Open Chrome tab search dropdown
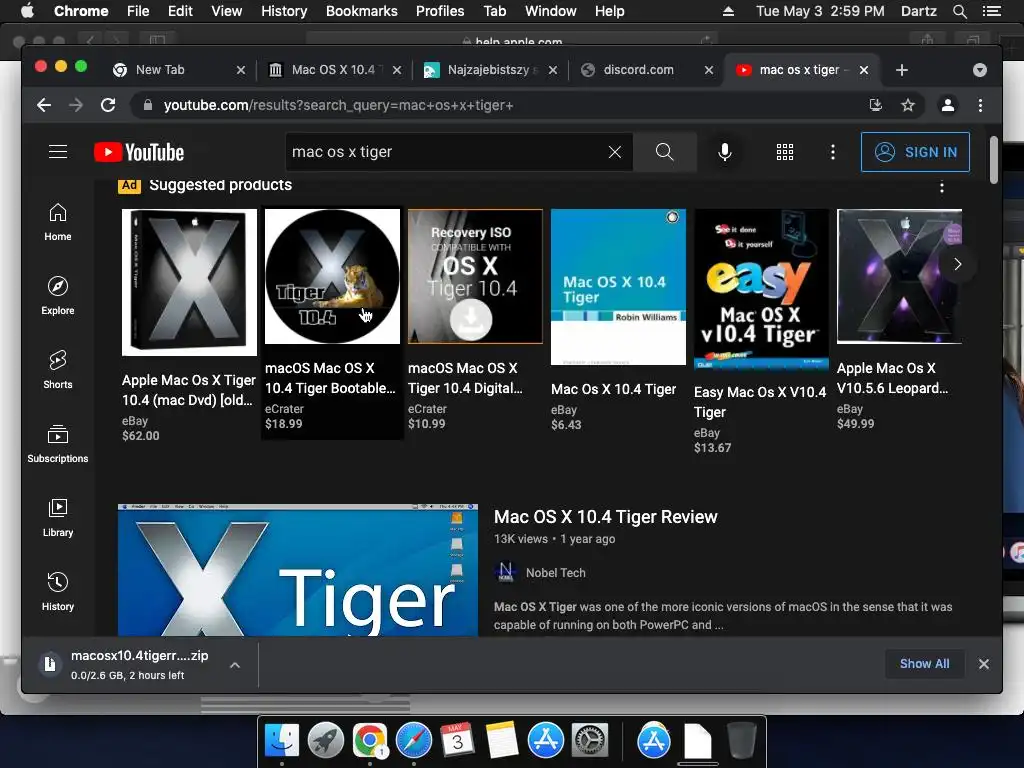The height and width of the screenshot is (768, 1024). [980, 70]
